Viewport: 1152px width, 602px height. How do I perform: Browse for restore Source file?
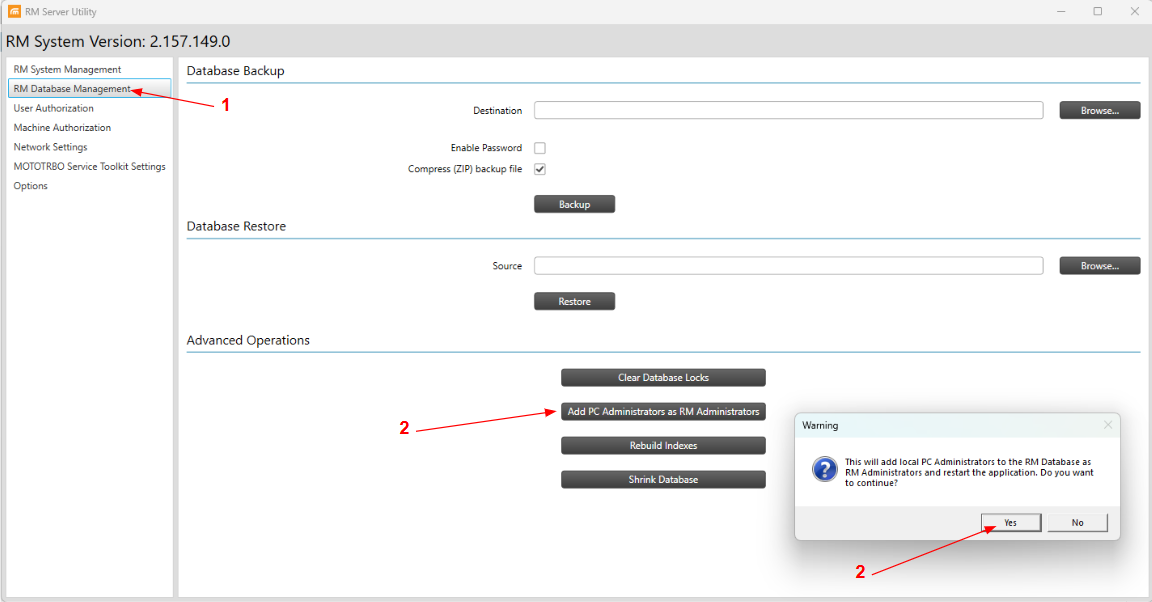click(1100, 265)
